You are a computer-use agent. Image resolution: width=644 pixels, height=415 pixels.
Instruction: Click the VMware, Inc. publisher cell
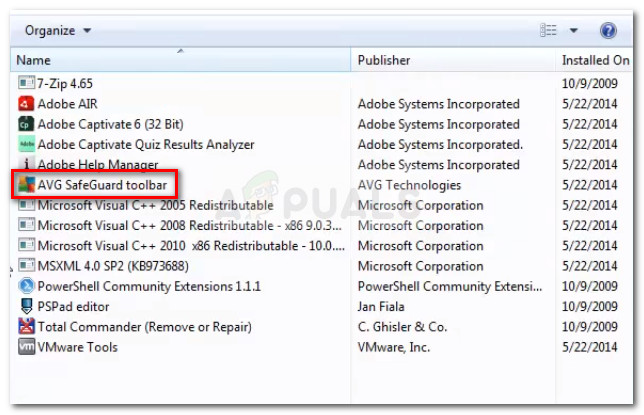(393, 347)
